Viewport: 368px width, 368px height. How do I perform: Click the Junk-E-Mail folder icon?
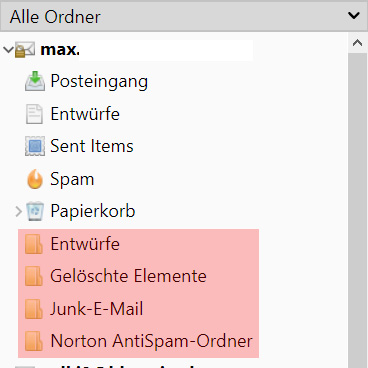34,309
